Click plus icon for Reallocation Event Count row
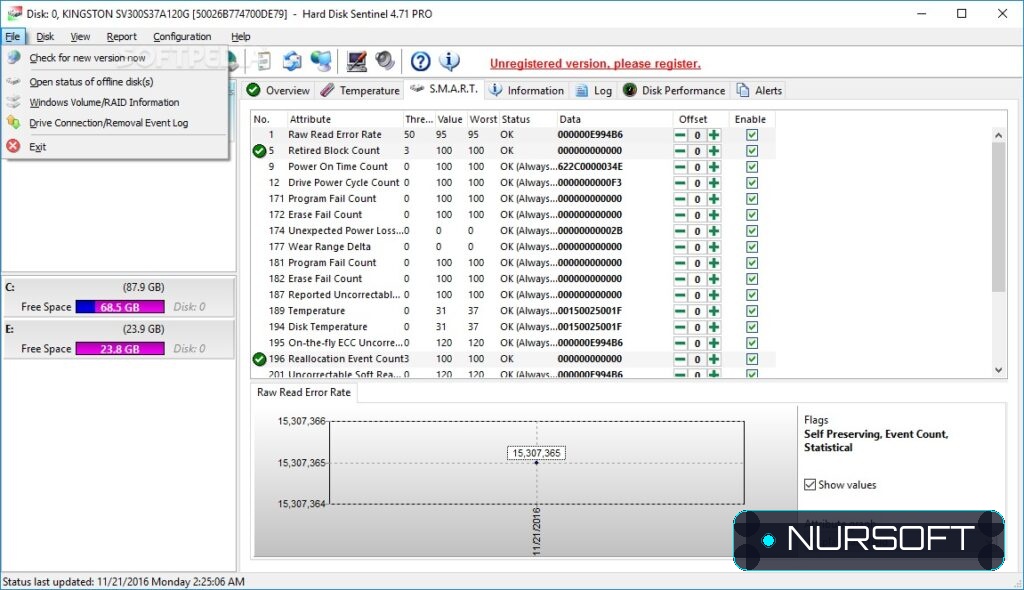Screen dimensions: 1024x590 (x=714, y=359)
